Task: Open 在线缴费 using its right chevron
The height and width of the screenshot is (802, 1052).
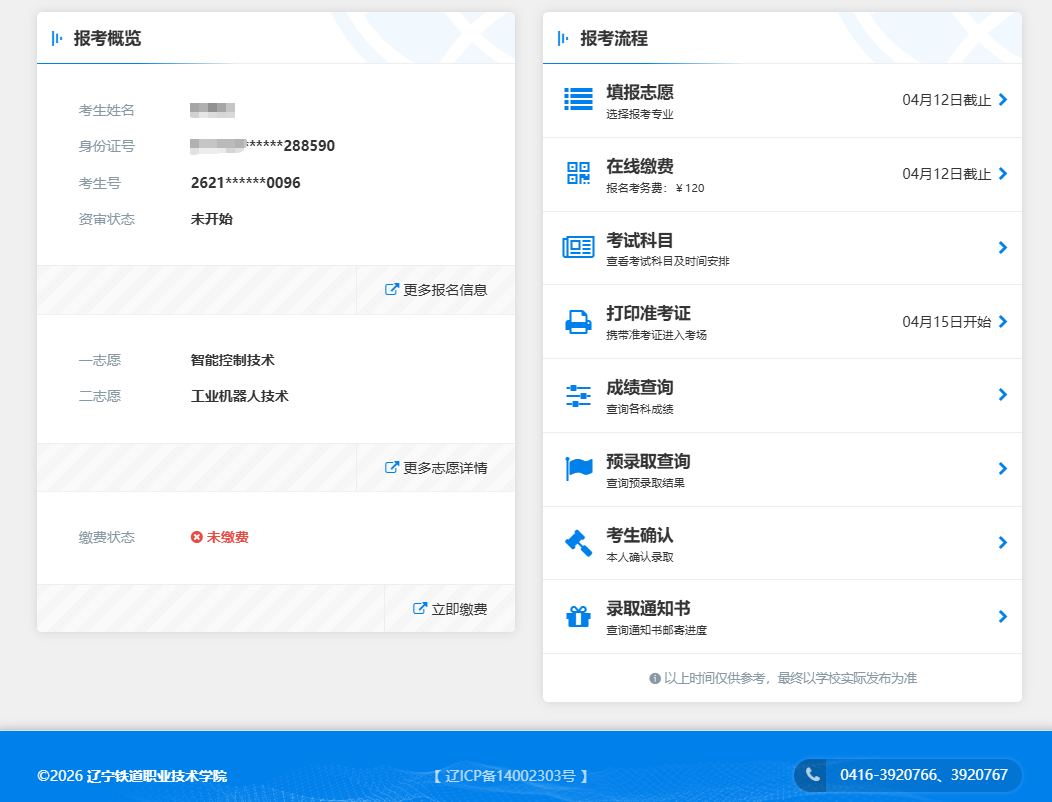Action: point(1002,174)
